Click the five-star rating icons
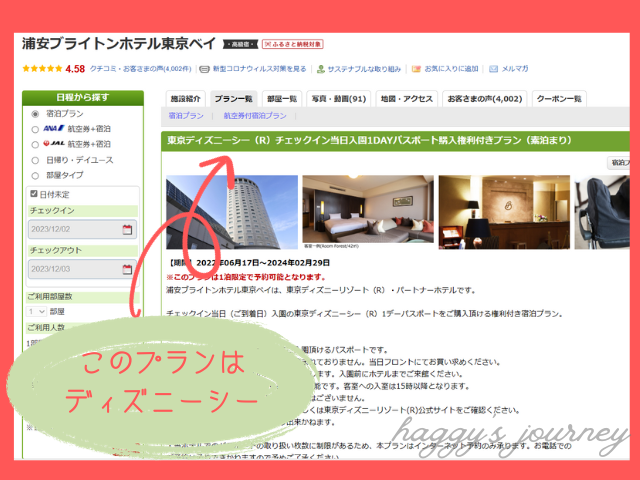This screenshot has width=640, height=480. (42, 69)
